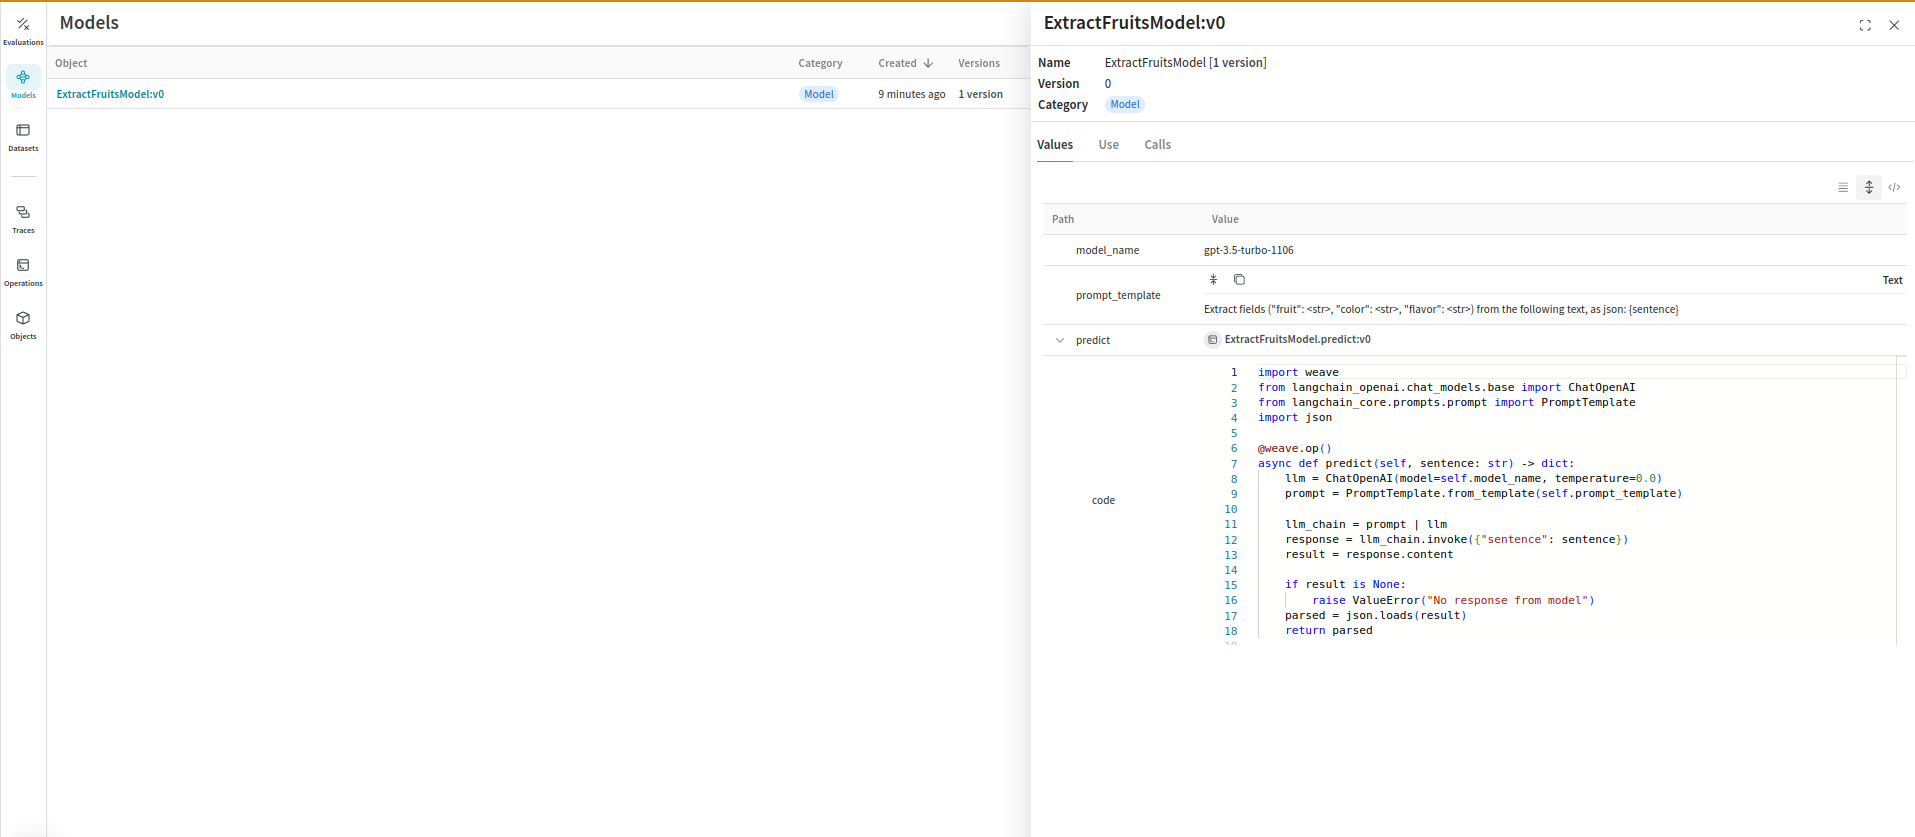The width and height of the screenshot is (1915, 837).
Task: Open the ExtractFruitsModel.predict:v0 operation link
Action: tap(1297, 339)
